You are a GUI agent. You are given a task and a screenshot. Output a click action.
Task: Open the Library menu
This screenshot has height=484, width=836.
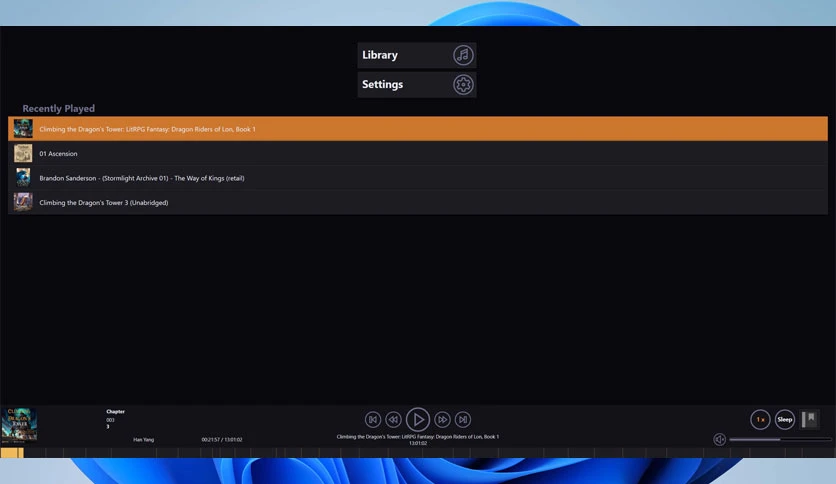(416, 55)
